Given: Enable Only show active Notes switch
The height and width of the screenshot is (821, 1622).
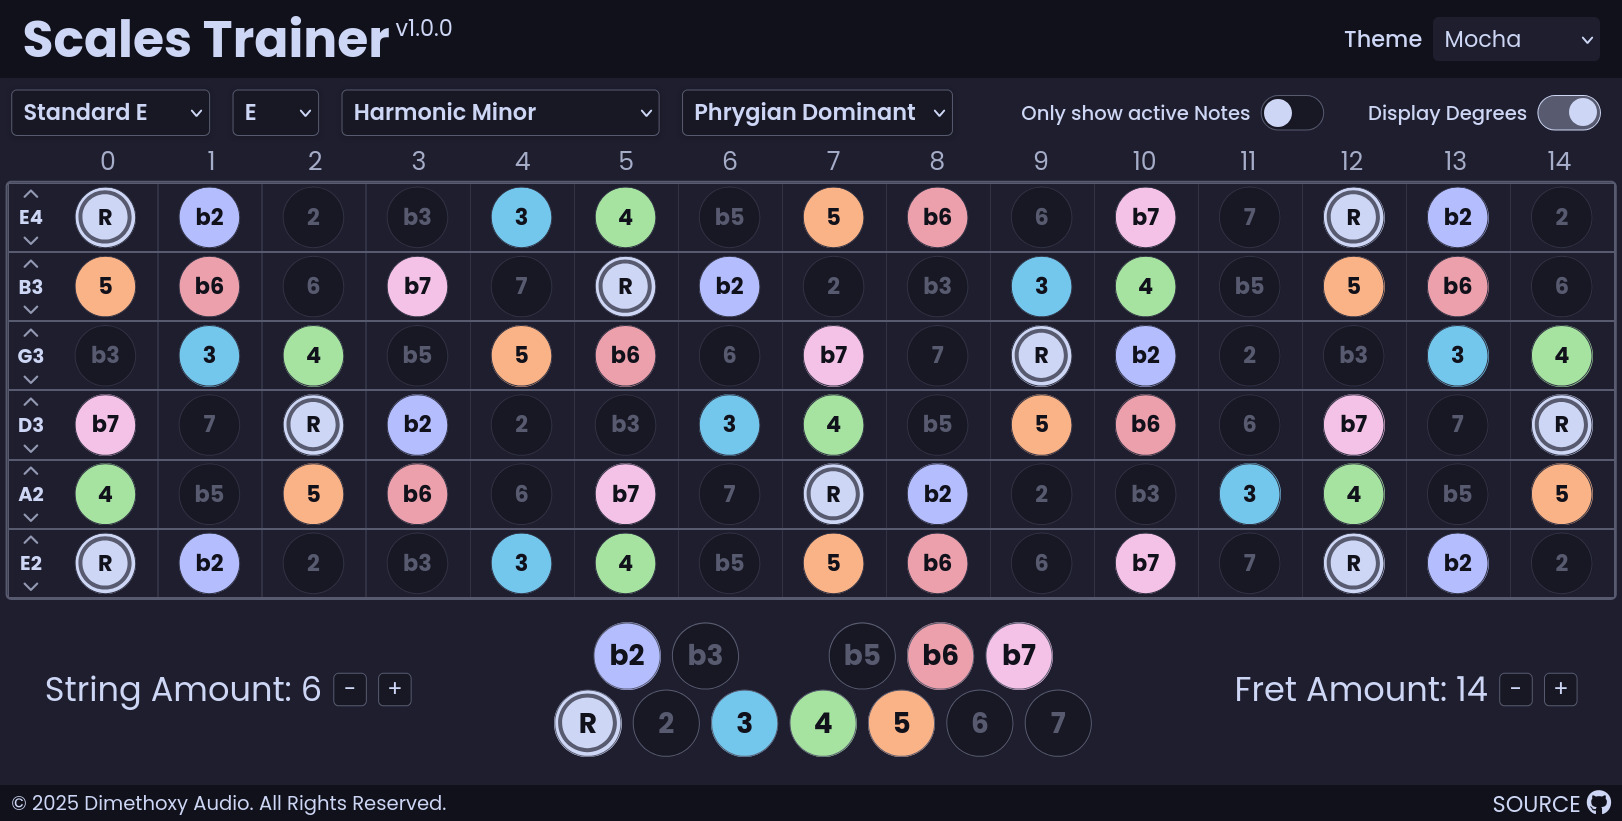Looking at the screenshot, I should (1292, 113).
